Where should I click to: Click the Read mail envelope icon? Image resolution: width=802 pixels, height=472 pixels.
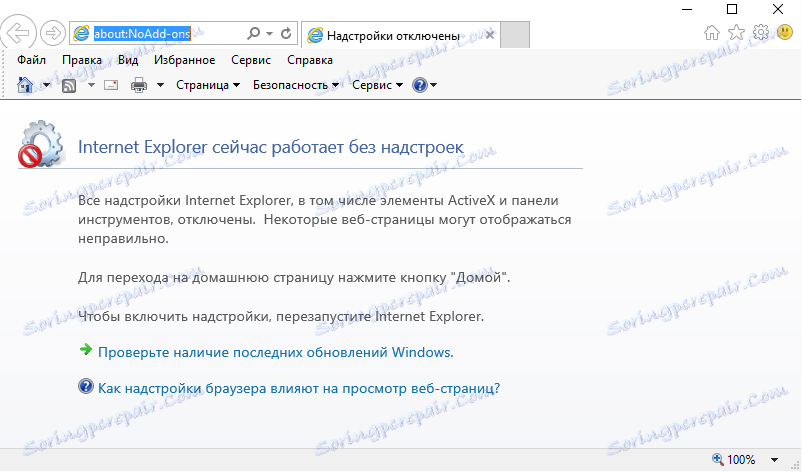point(111,85)
